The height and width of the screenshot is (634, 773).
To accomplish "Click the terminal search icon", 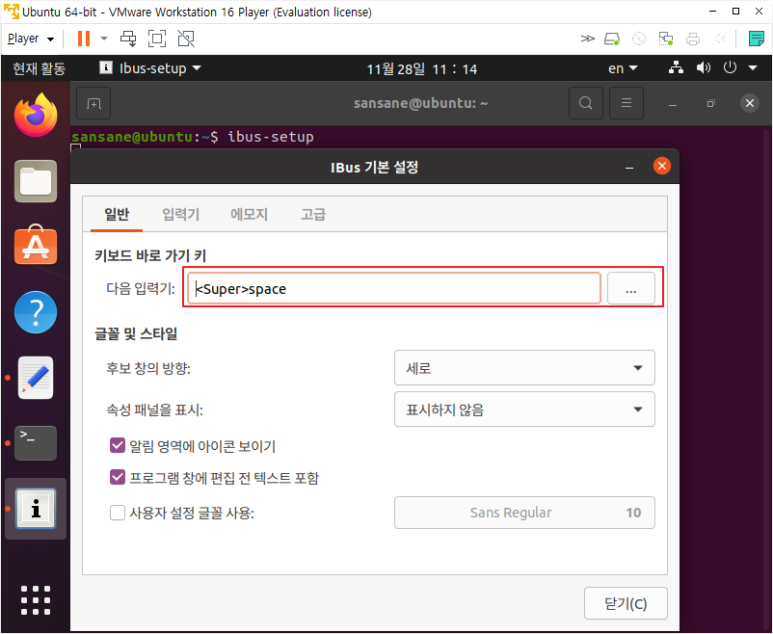I will 586,103.
